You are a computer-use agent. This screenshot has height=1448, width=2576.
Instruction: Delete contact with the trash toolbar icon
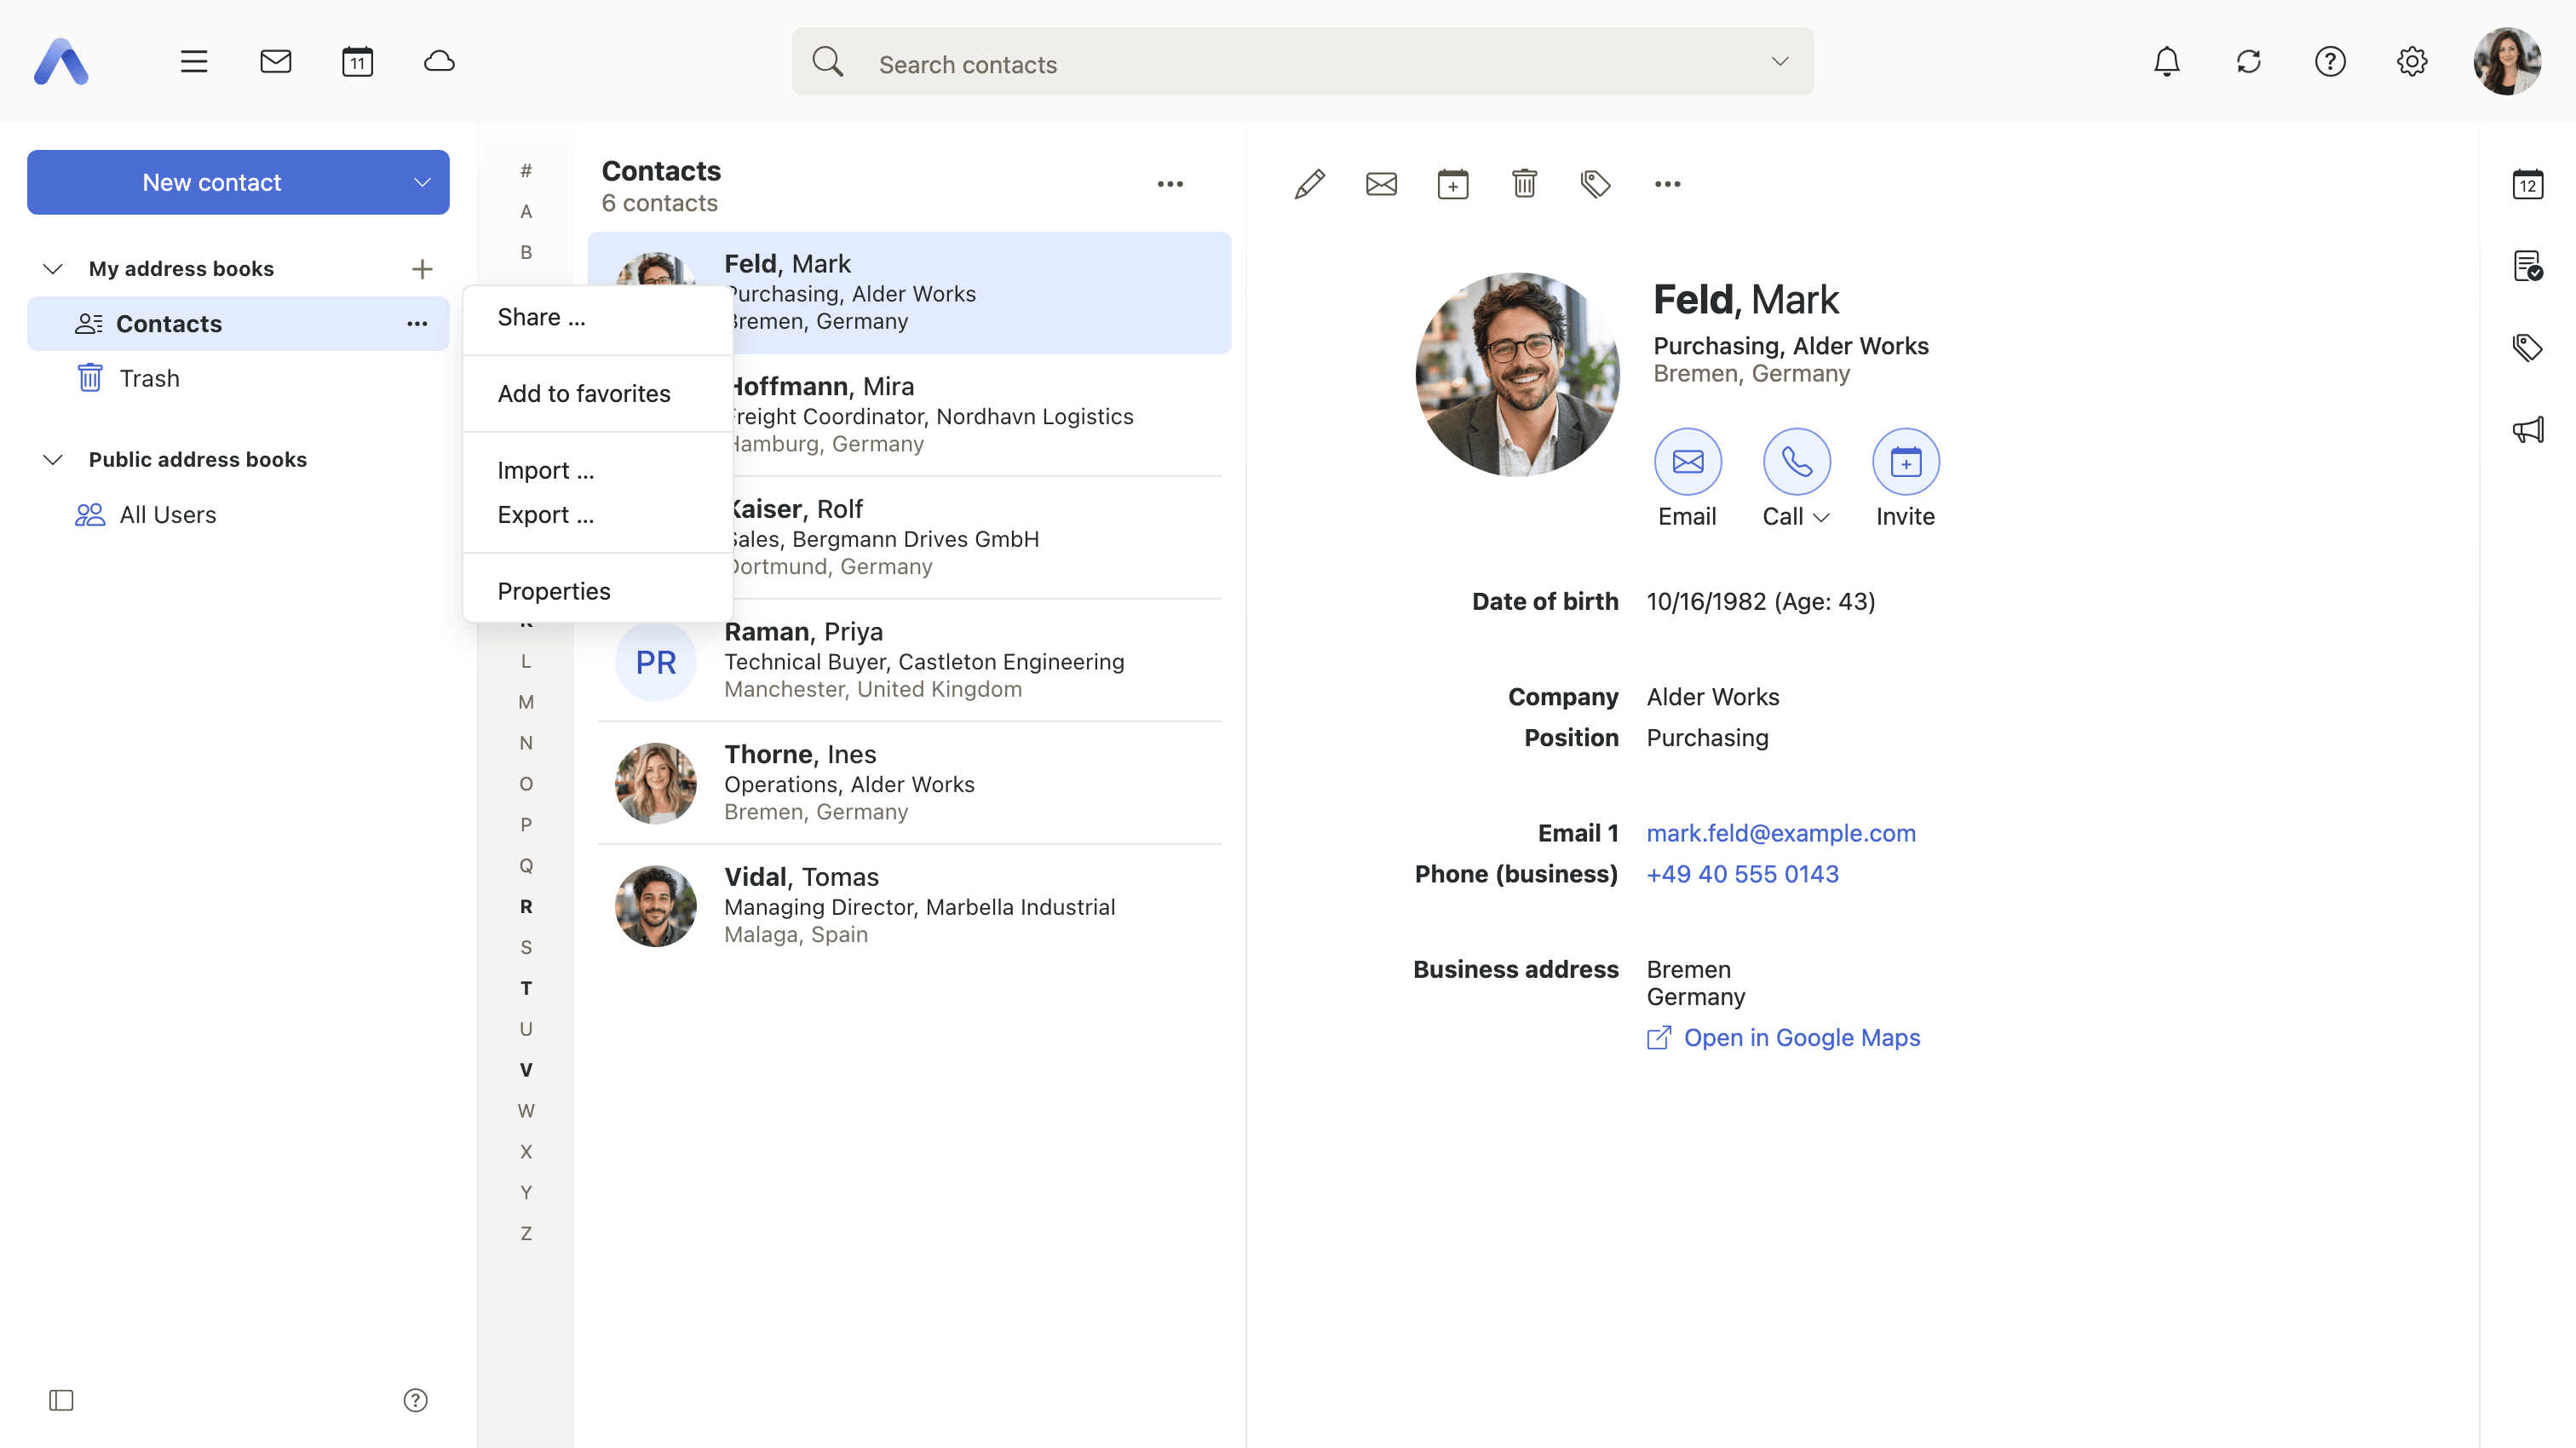pos(1524,184)
